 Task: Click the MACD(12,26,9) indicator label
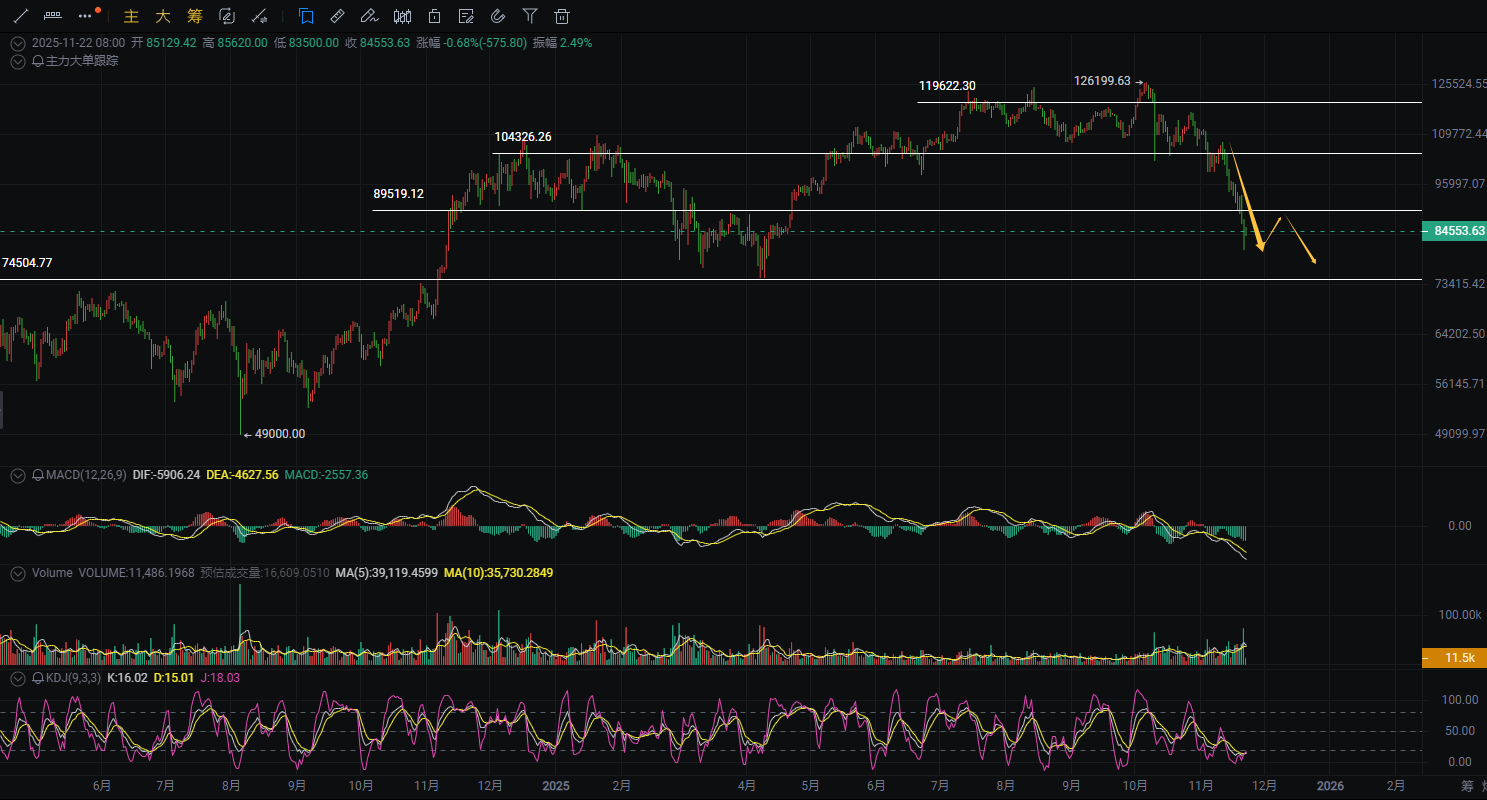coord(86,475)
